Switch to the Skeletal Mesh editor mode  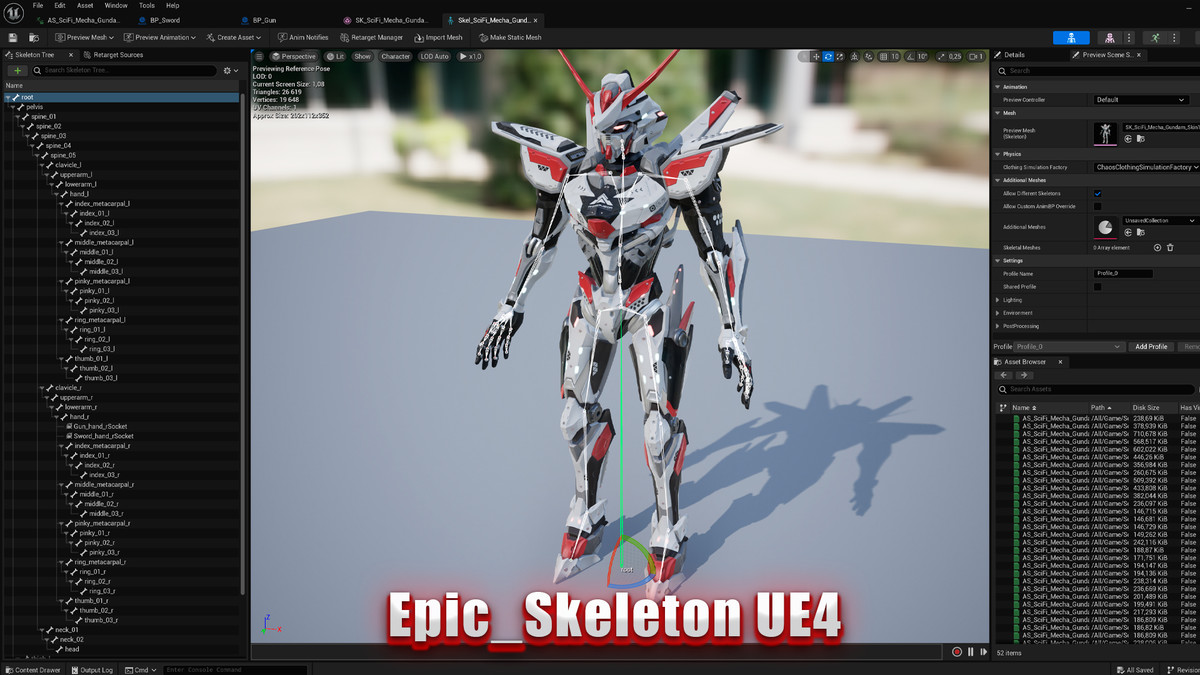tap(1110, 37)
